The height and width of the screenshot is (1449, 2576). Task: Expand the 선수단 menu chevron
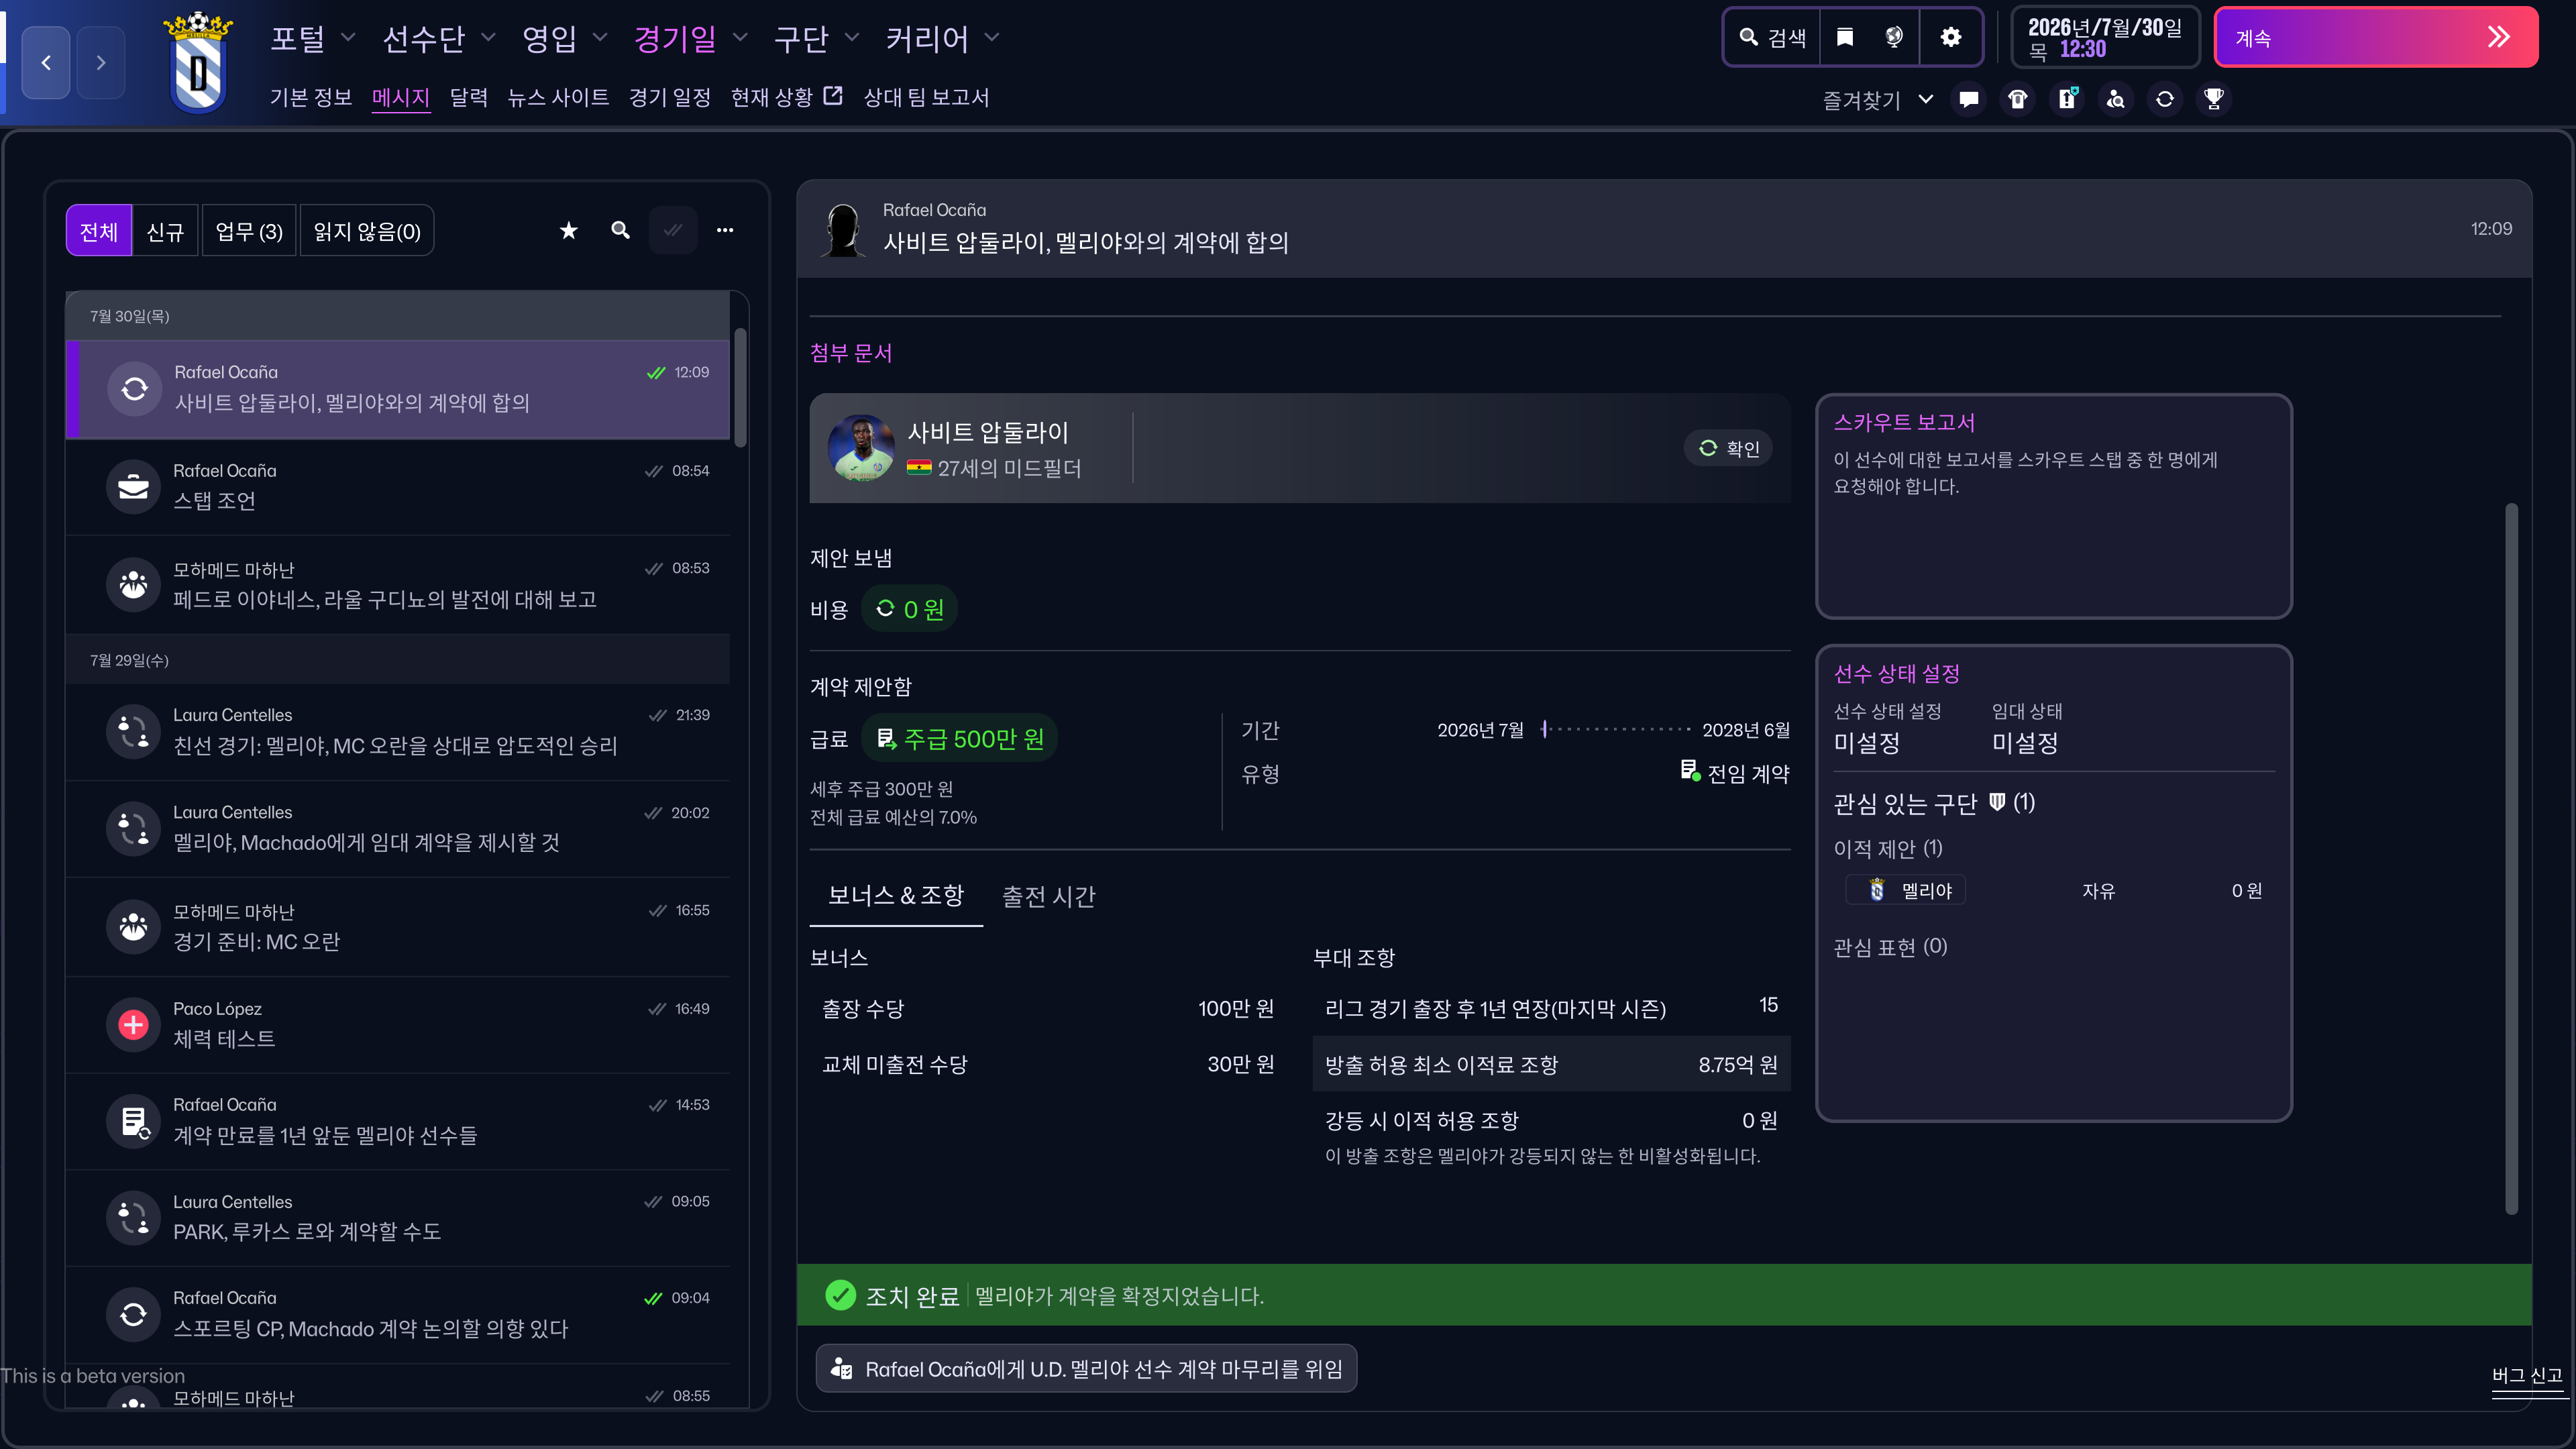click(488, 38)
